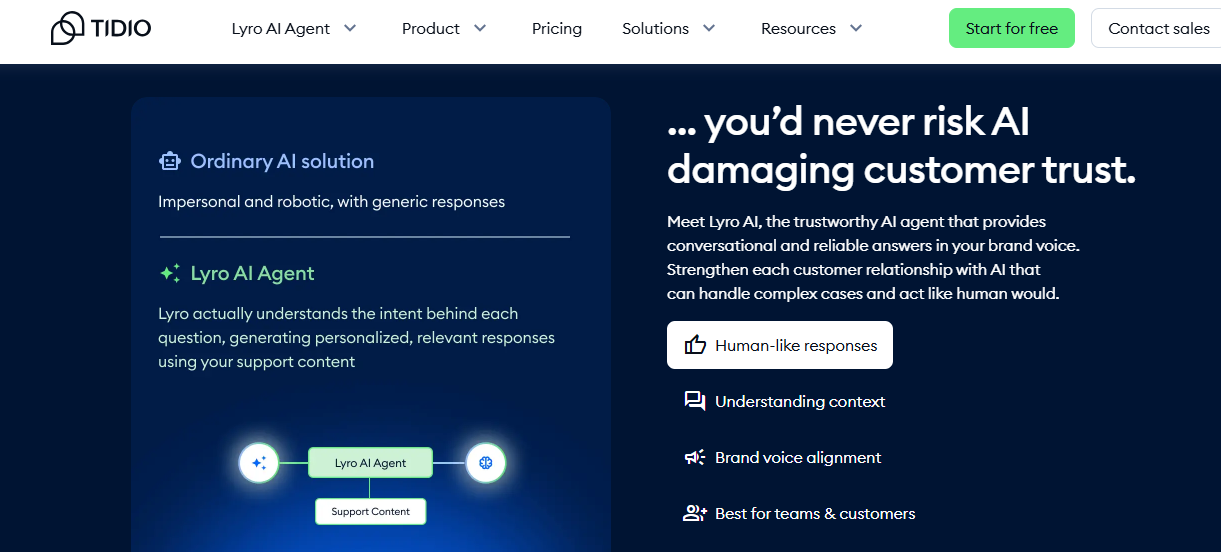Viewport: 1221px width, 552px height.
Task: Click the thumbs-up icon for Human-like responses
Action: click(x=695, y=345)
